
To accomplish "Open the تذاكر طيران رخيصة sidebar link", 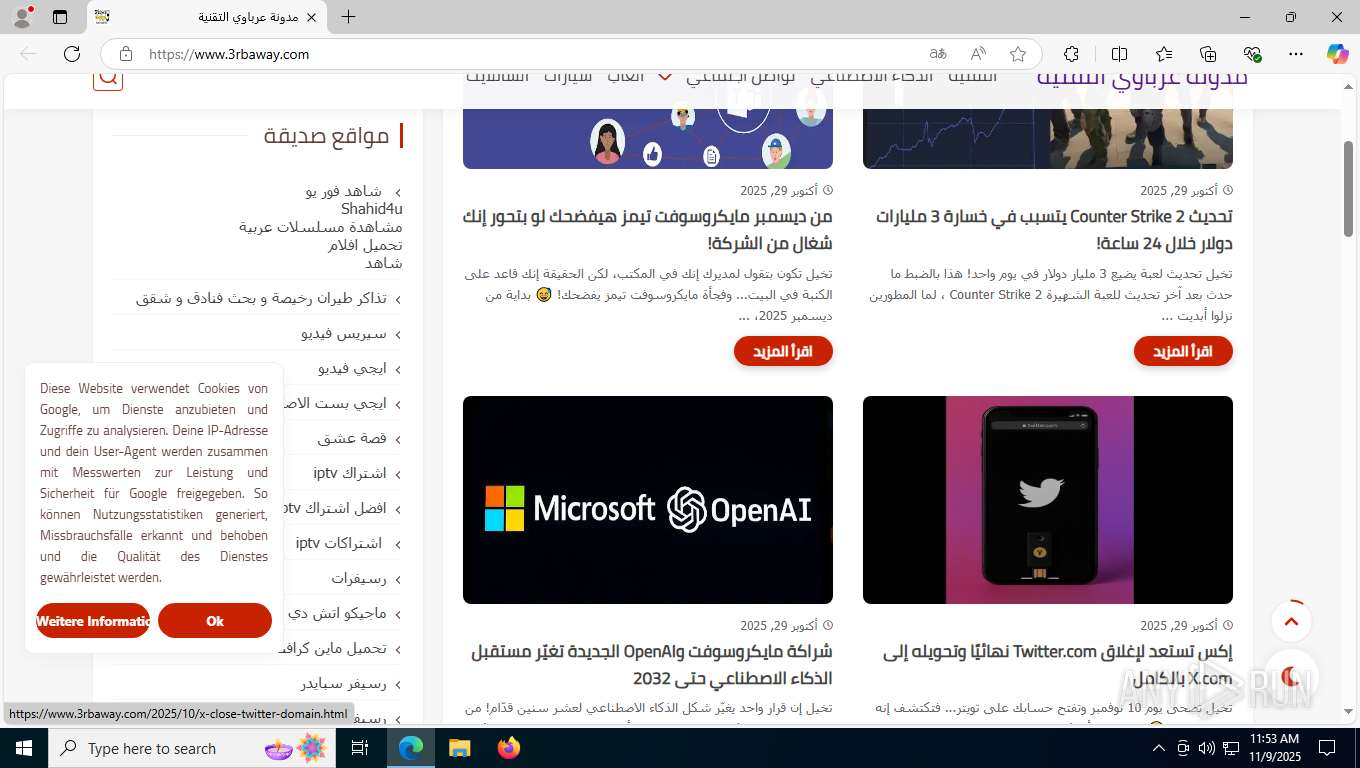I will [x=261, y=298].
